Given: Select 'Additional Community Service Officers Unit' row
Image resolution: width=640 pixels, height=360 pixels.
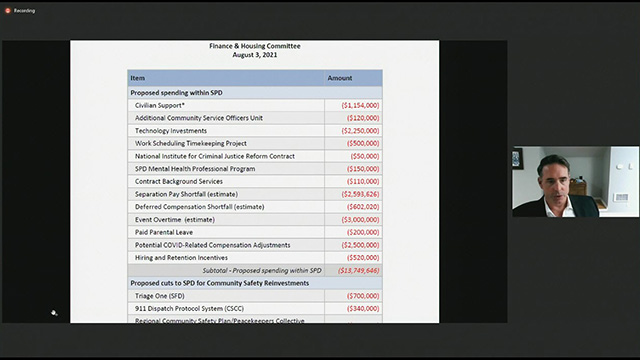Looking at the screenshot, I should [255, 118].
